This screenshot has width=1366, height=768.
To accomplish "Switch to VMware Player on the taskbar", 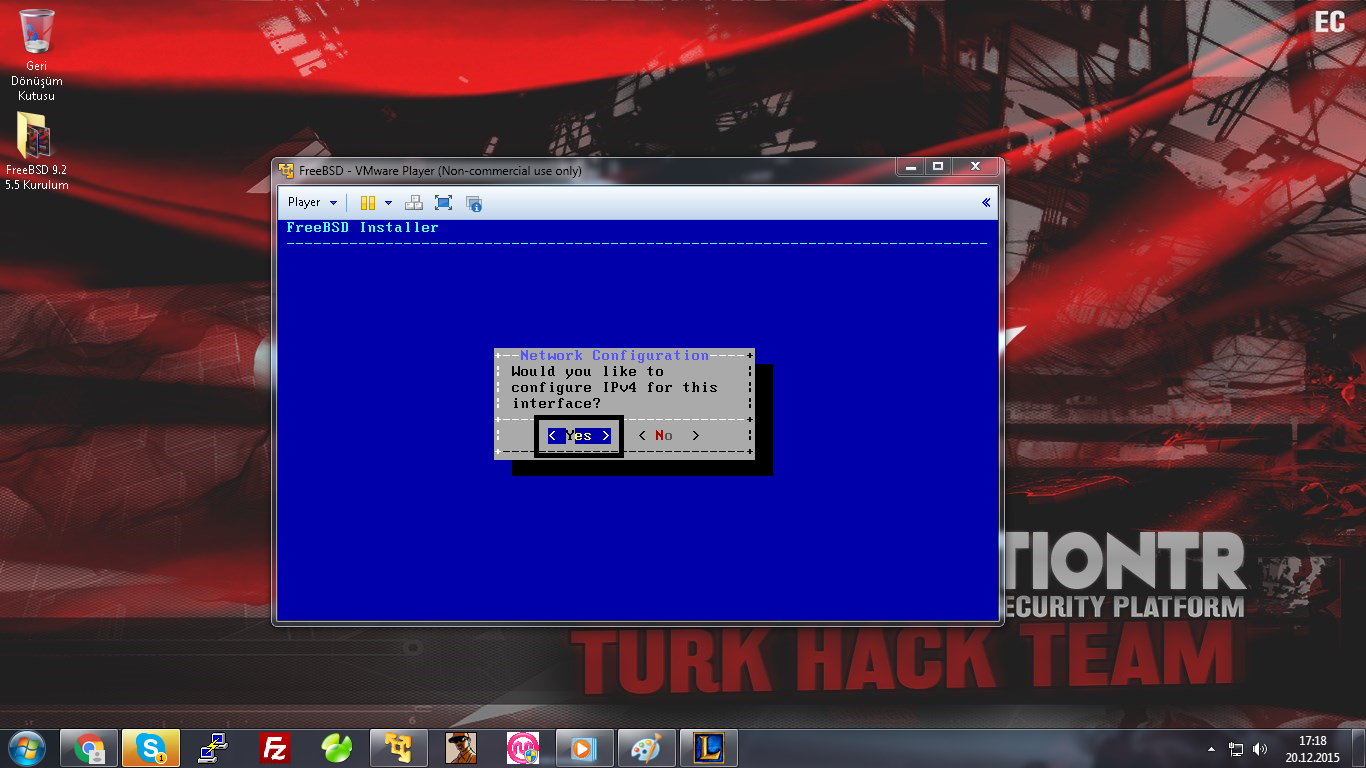I will pos(399,748).
